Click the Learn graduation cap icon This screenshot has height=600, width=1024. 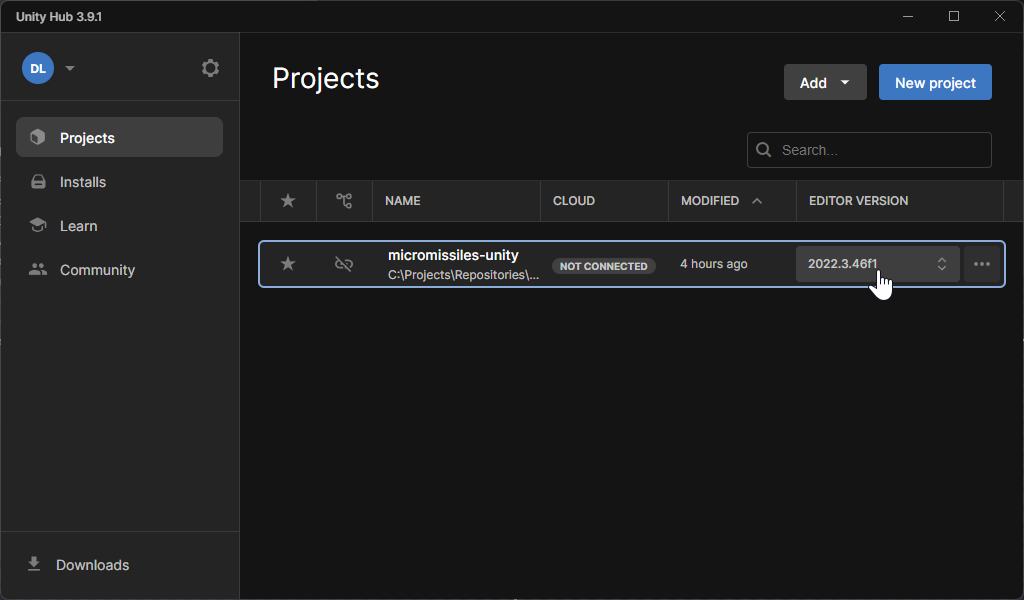(x=38, y=225)
